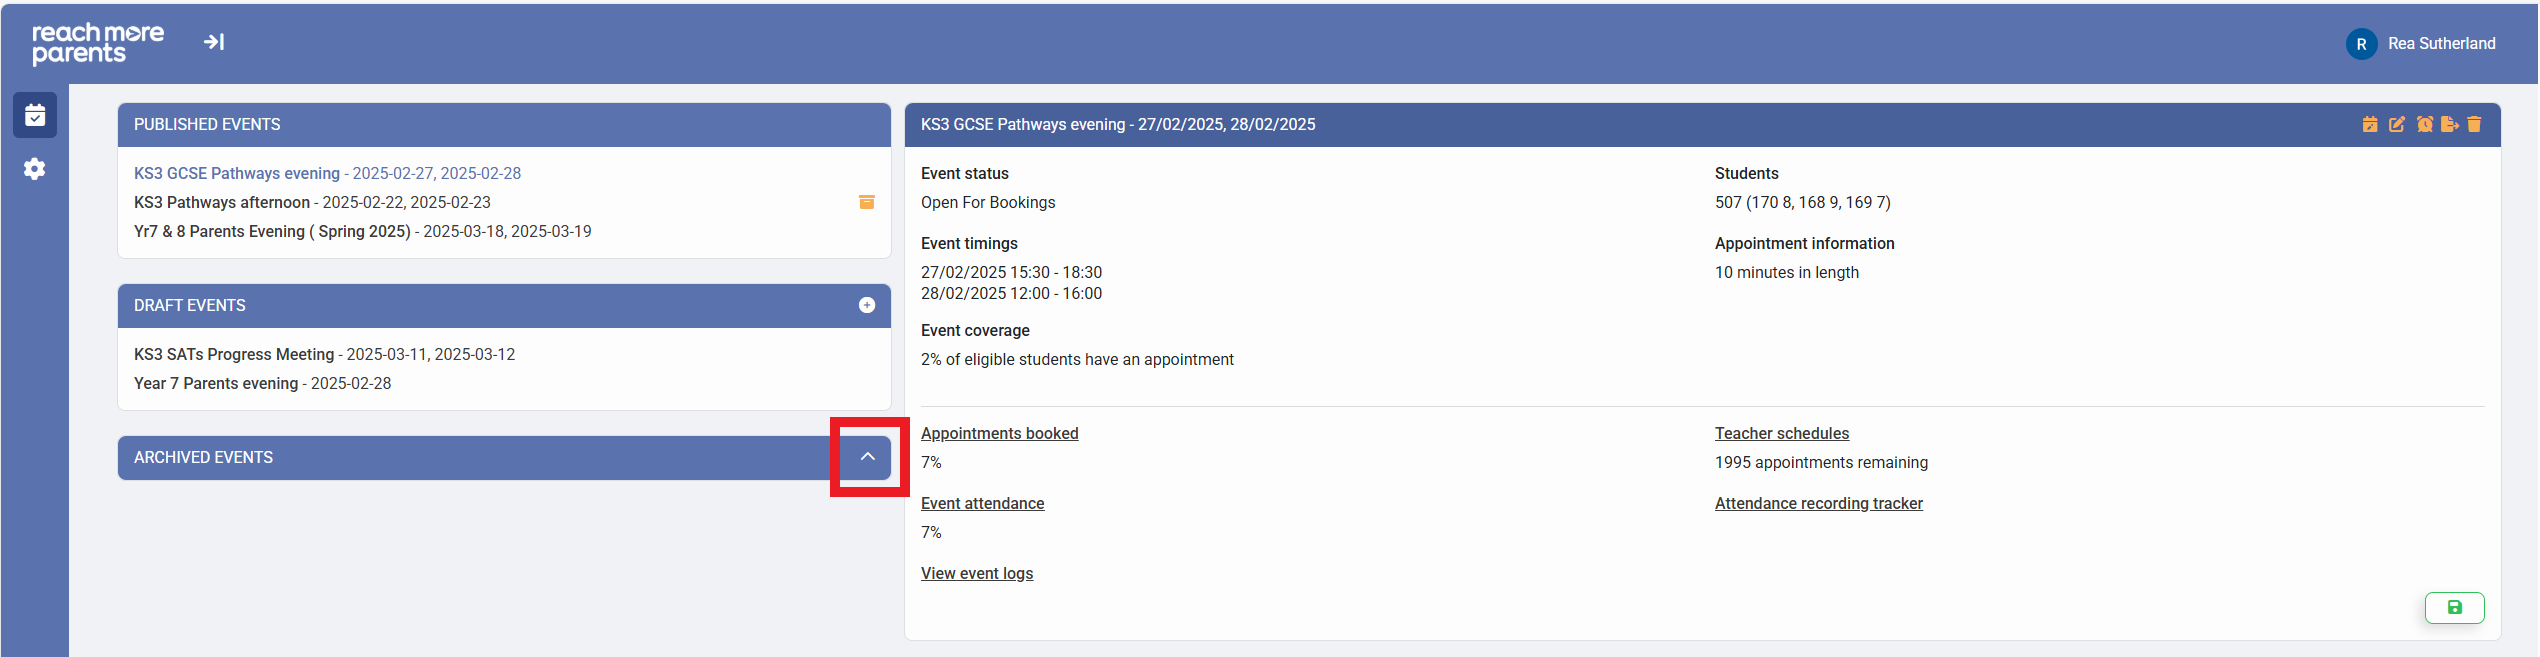Open the settings gear in the left sidebar
This screenshot has height=657, width=2540.
click(x=35, y=169)
